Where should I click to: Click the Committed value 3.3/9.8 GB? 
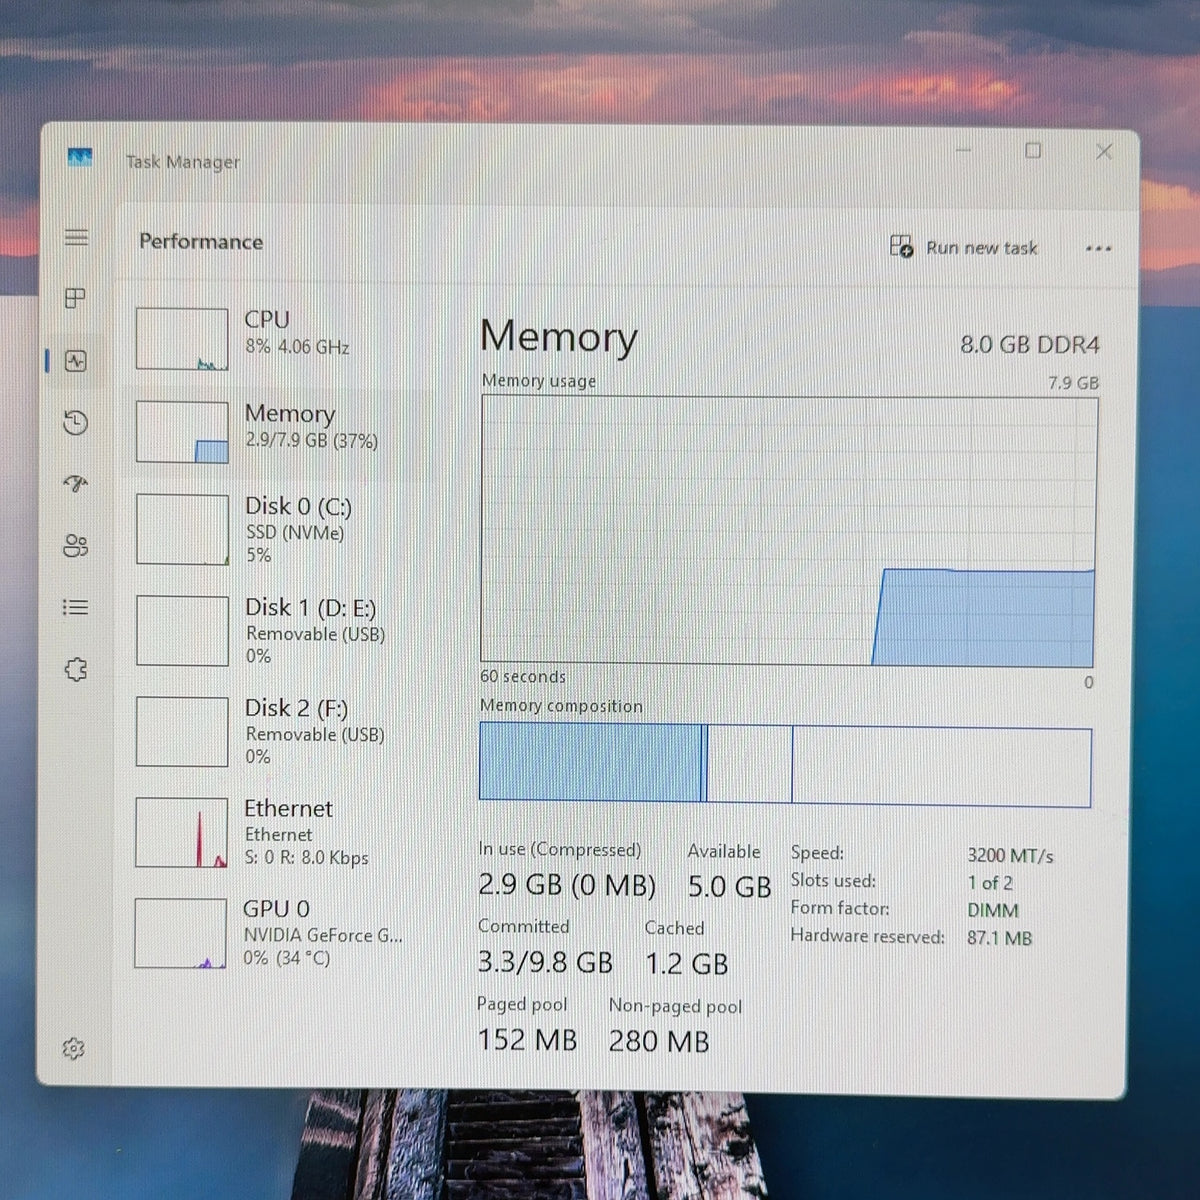click(545, 962)
